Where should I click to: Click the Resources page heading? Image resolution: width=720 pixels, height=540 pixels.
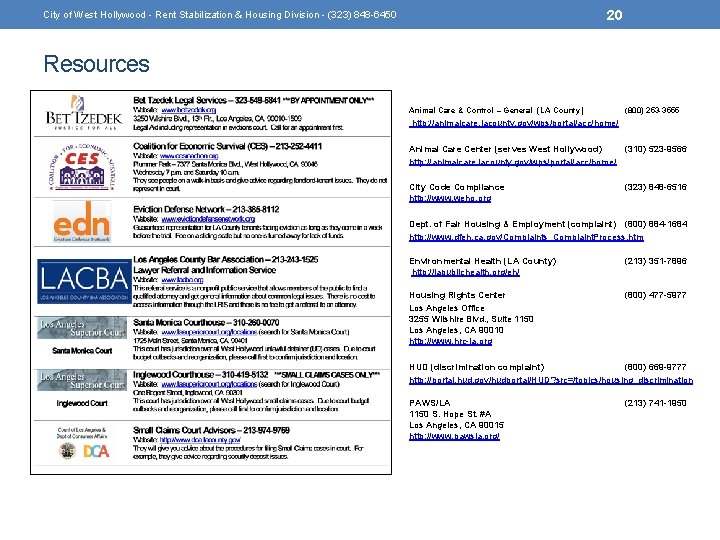96,64
